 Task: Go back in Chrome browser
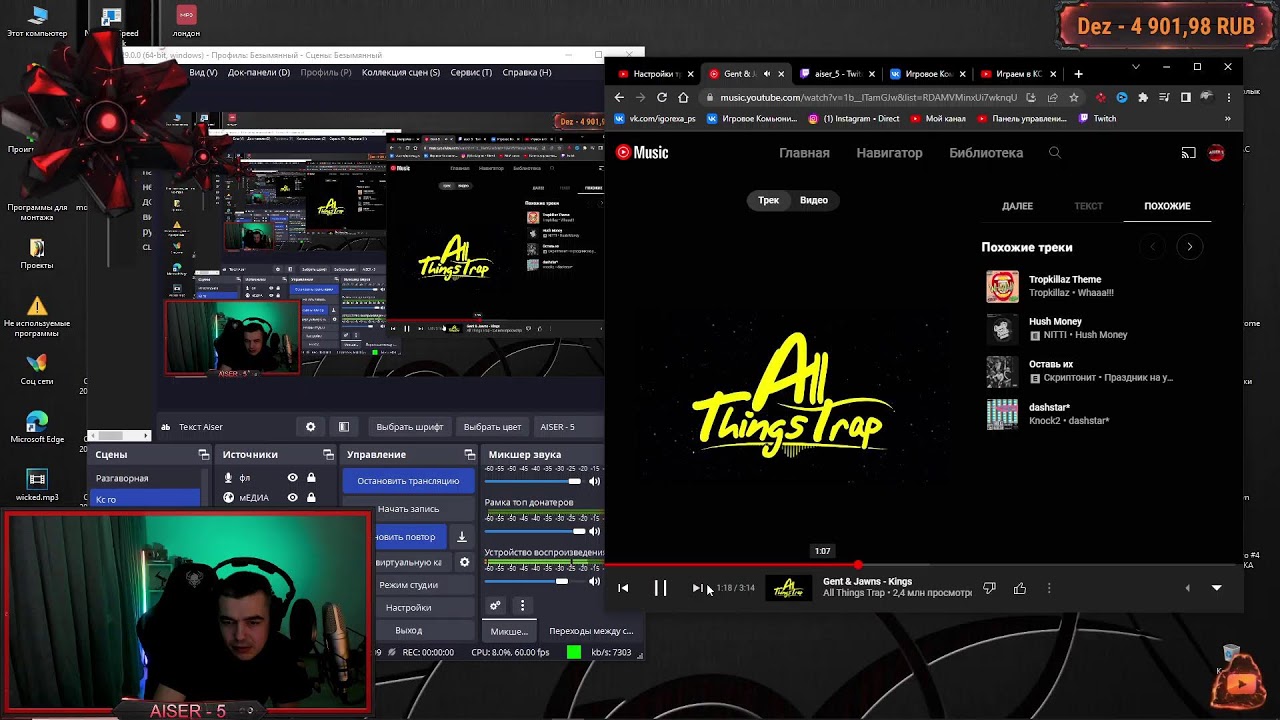click(x=619, y=97)
